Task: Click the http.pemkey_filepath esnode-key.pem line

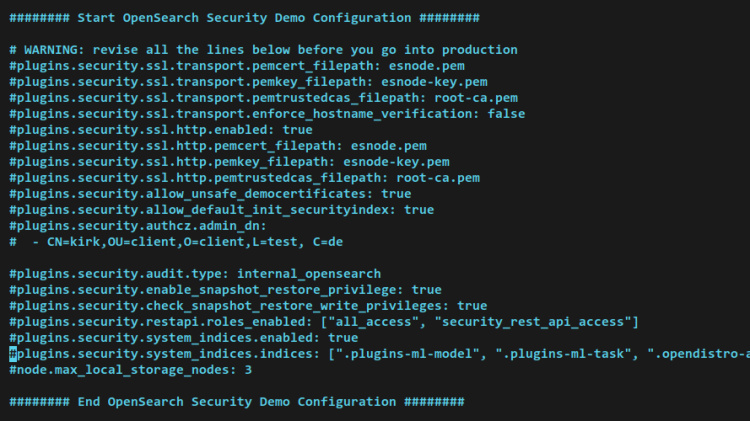Action: click(x=229, y=162)
